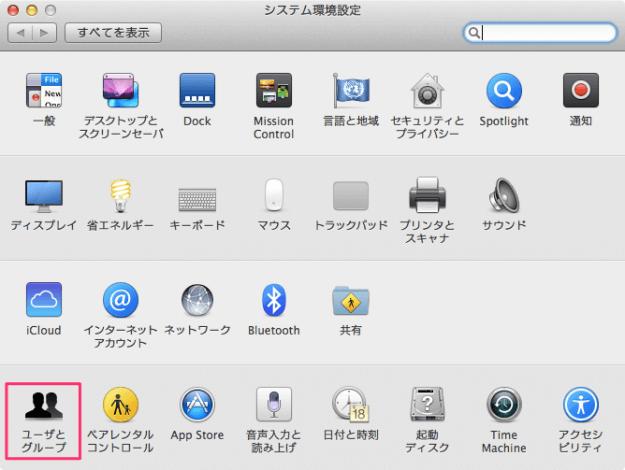Open the App Store preferences icon
Viewport: 625px width, 470px height.
coord(197,405)
